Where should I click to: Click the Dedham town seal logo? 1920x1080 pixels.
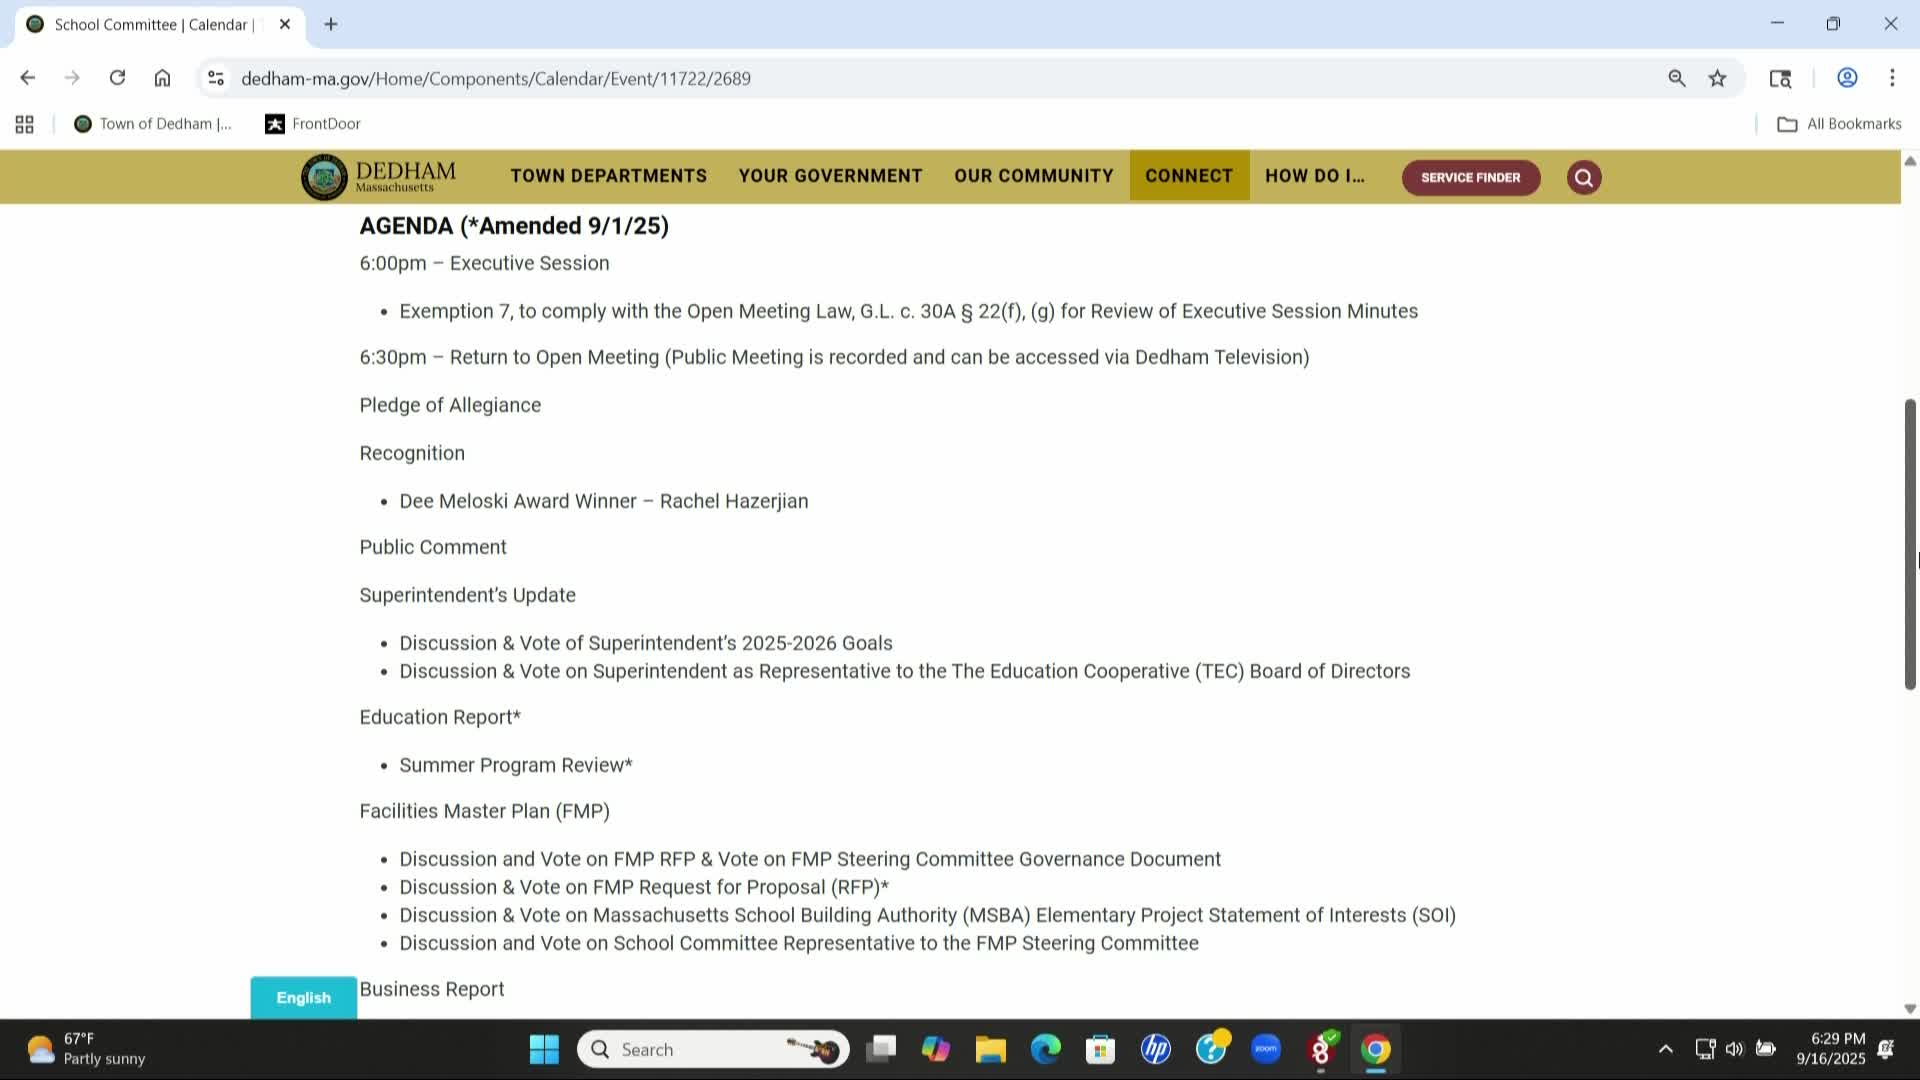(322, 176)
